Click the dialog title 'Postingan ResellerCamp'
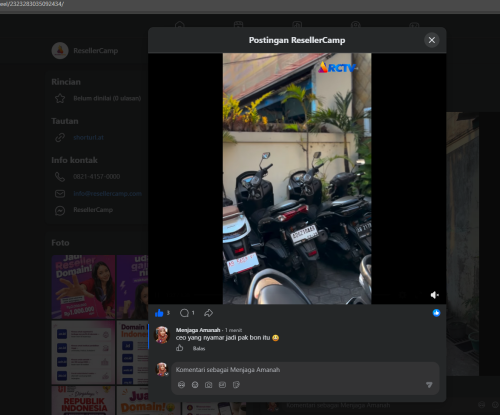 pos(297,40)
